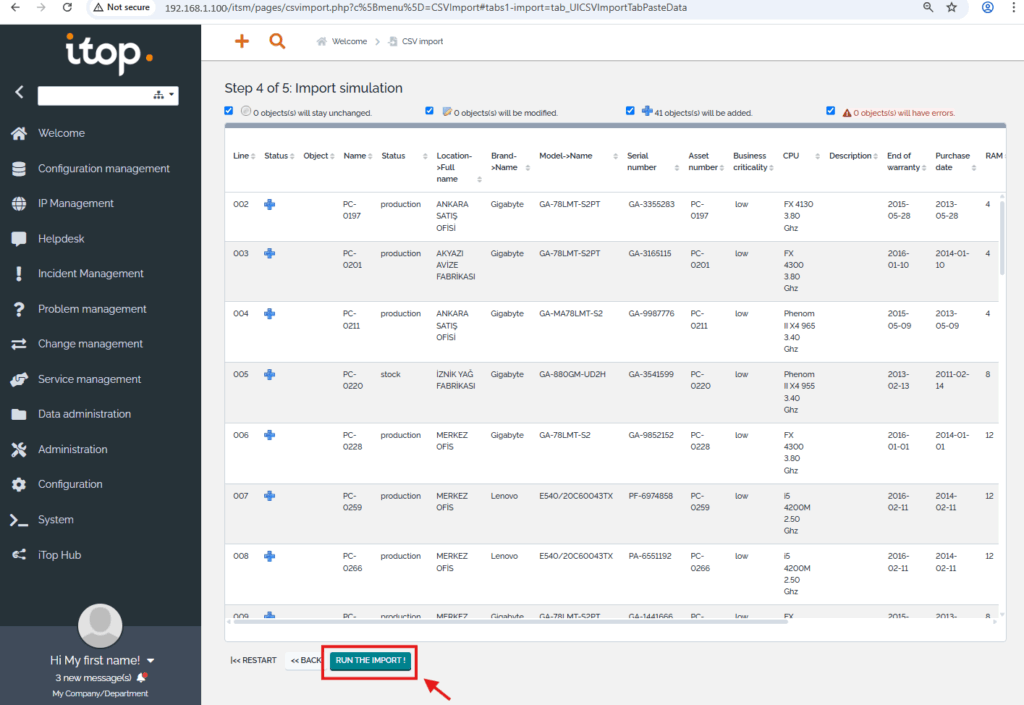Click the Restart button
This screenshot has width=1024, height=705.
[254, 661]
